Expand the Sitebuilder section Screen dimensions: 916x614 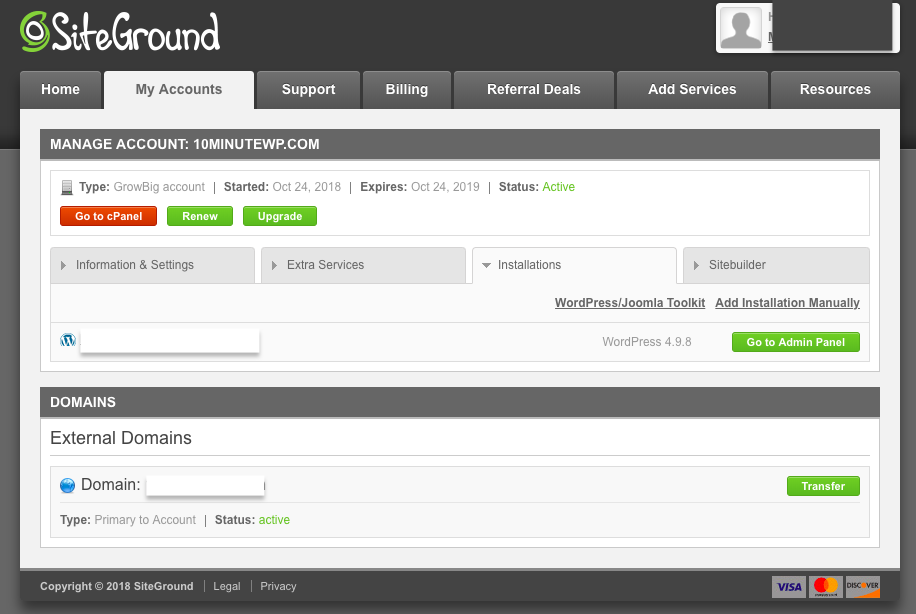[776, 265]
